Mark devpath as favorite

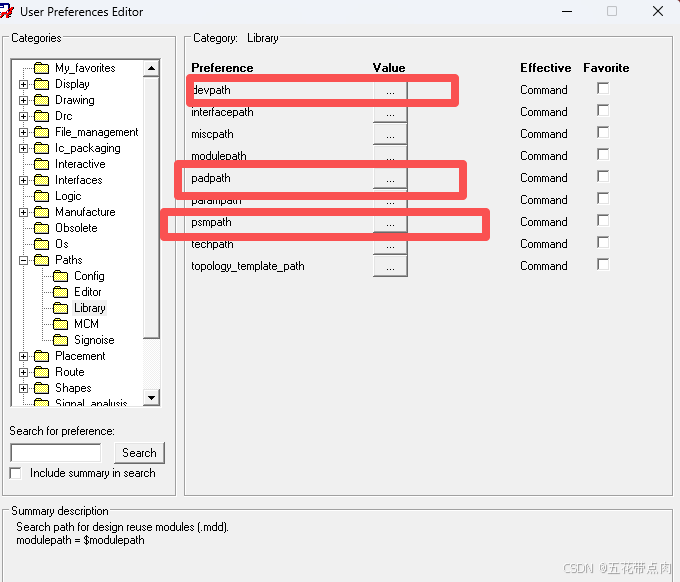(x=603, y=88)
